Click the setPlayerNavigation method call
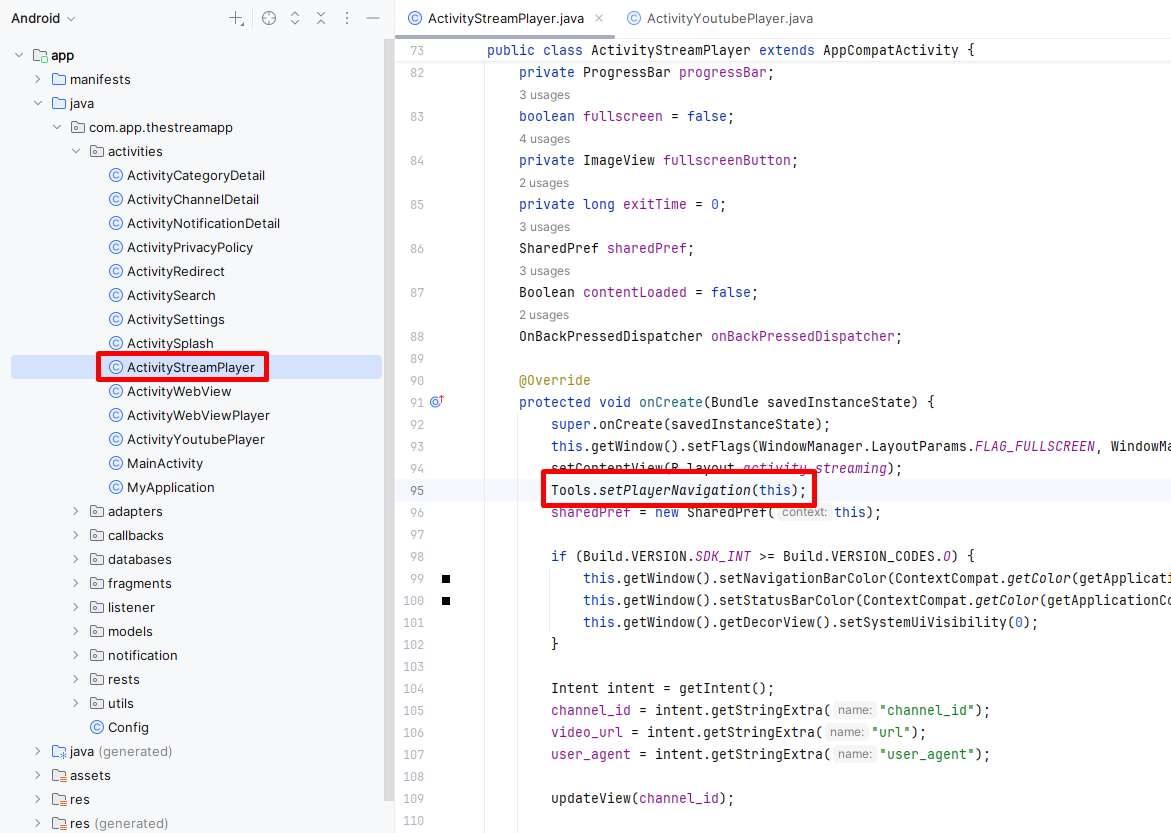 pyautogui.click(x=675, y=490)
